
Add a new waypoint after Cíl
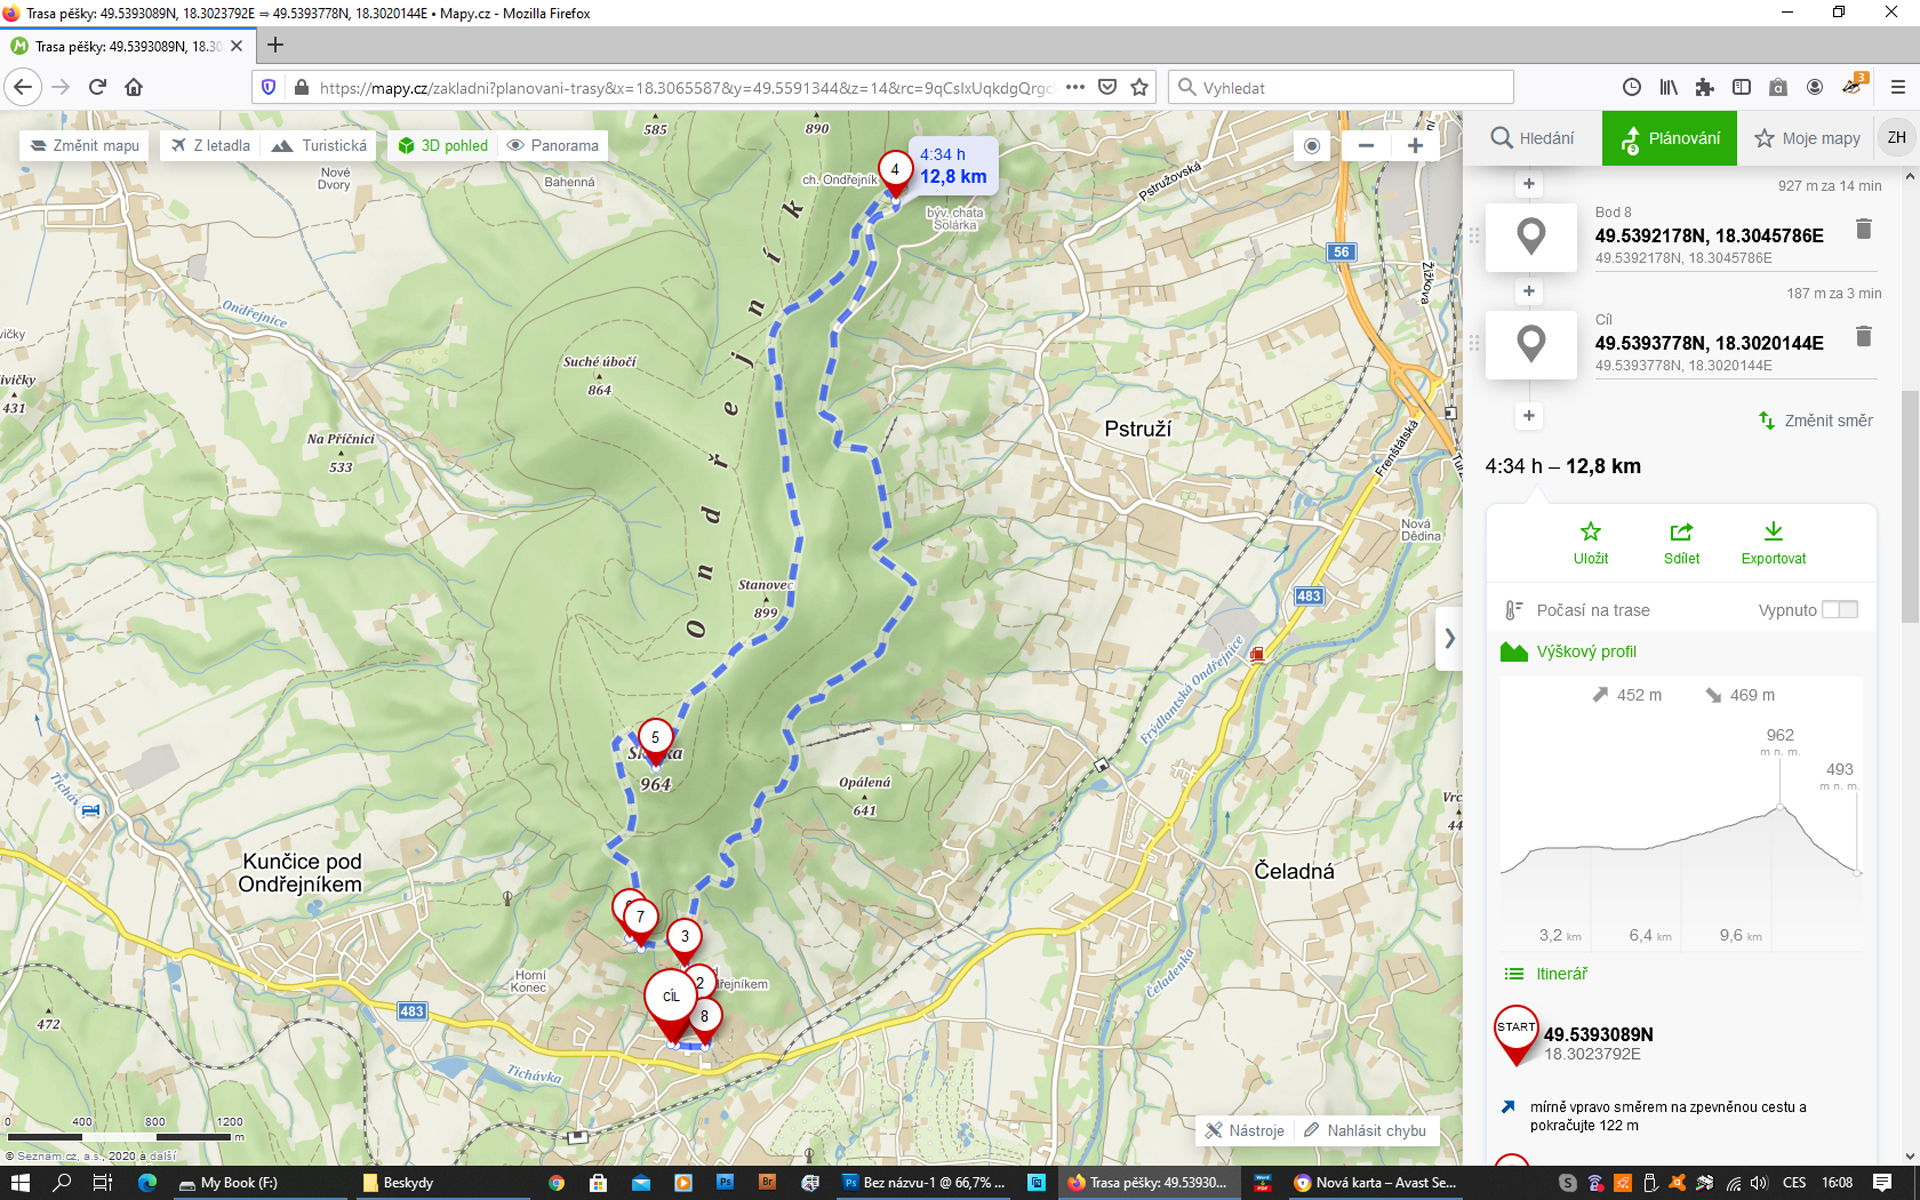1528,415
